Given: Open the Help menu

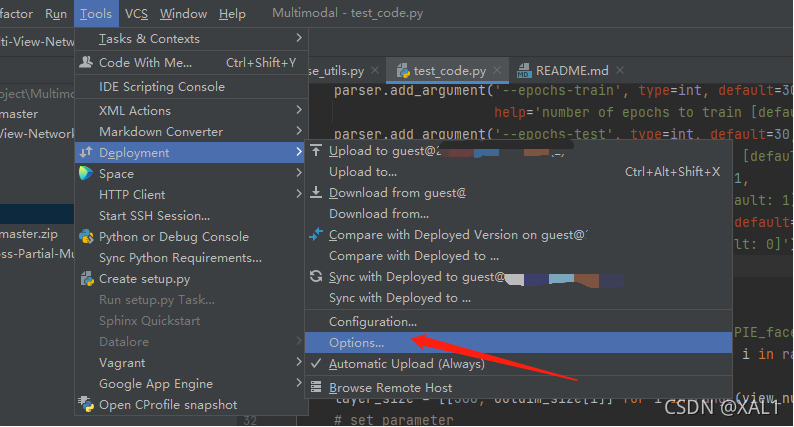Looking at the screenshot, I should [x=232, y=14].
